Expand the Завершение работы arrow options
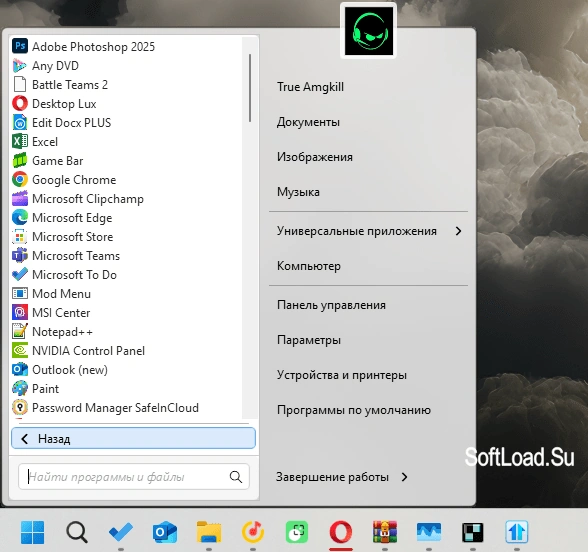588x552 pixels. (x=404, y=477)
